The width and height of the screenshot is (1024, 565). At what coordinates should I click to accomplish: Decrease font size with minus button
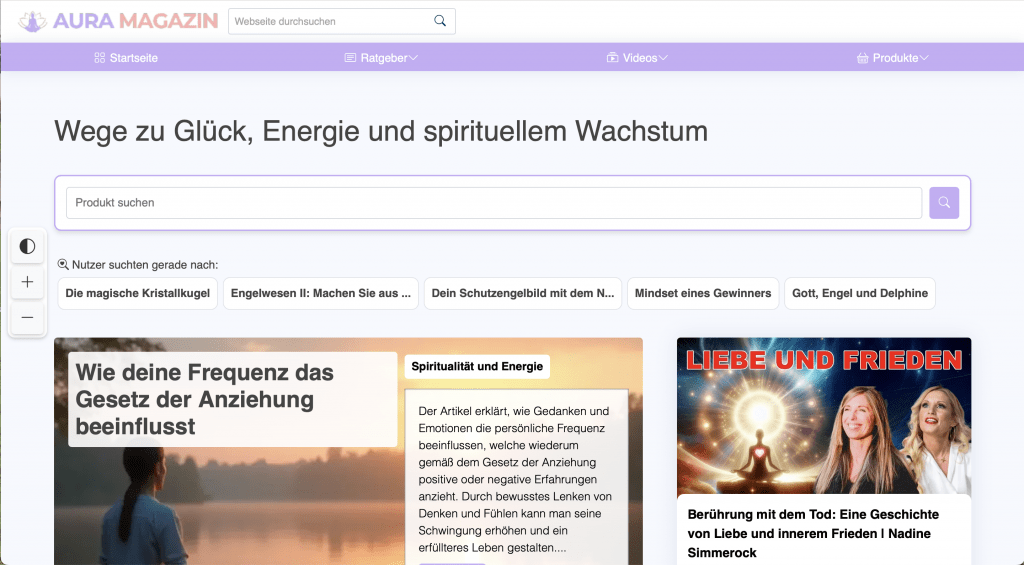click(27, 318)
